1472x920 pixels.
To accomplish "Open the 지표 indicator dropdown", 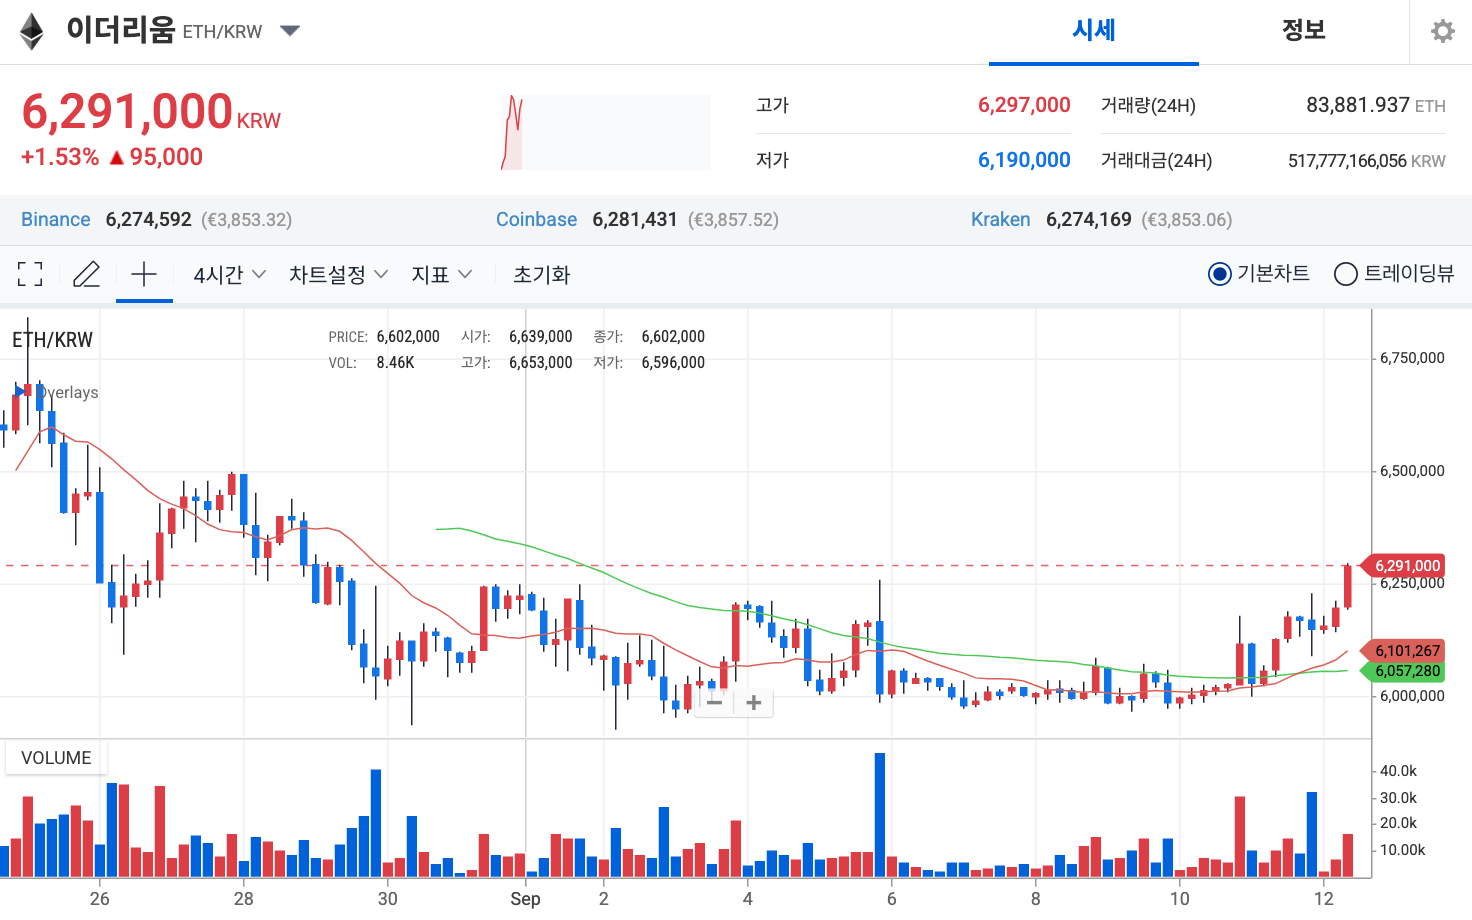I will point(440,274).
